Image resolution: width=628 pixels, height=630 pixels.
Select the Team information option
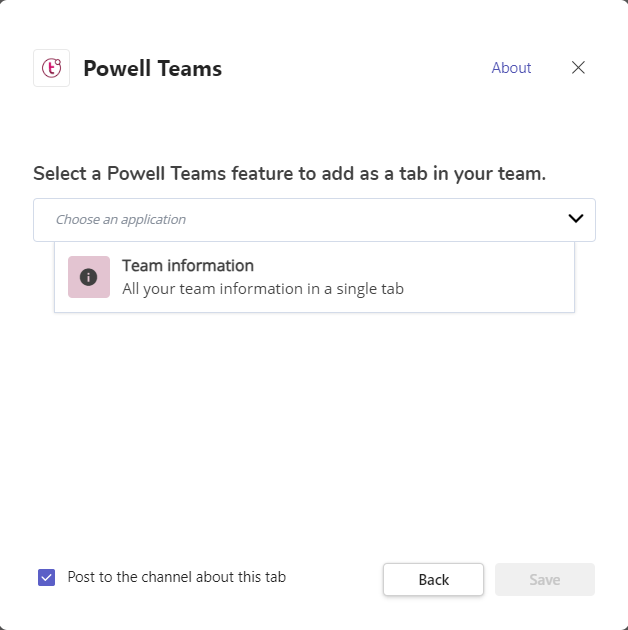point(314,277)
